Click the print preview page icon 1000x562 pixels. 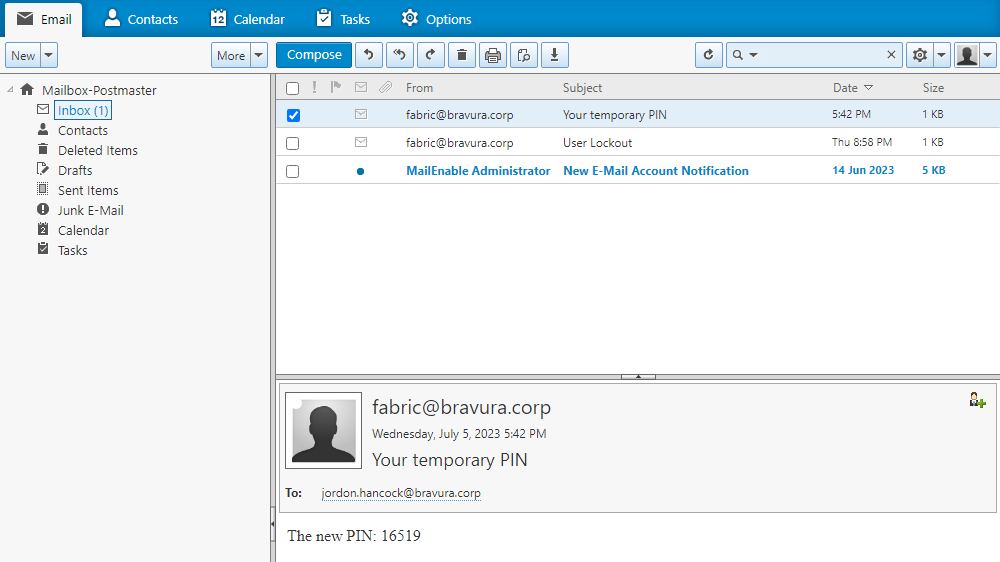click(x=524, y=55)
